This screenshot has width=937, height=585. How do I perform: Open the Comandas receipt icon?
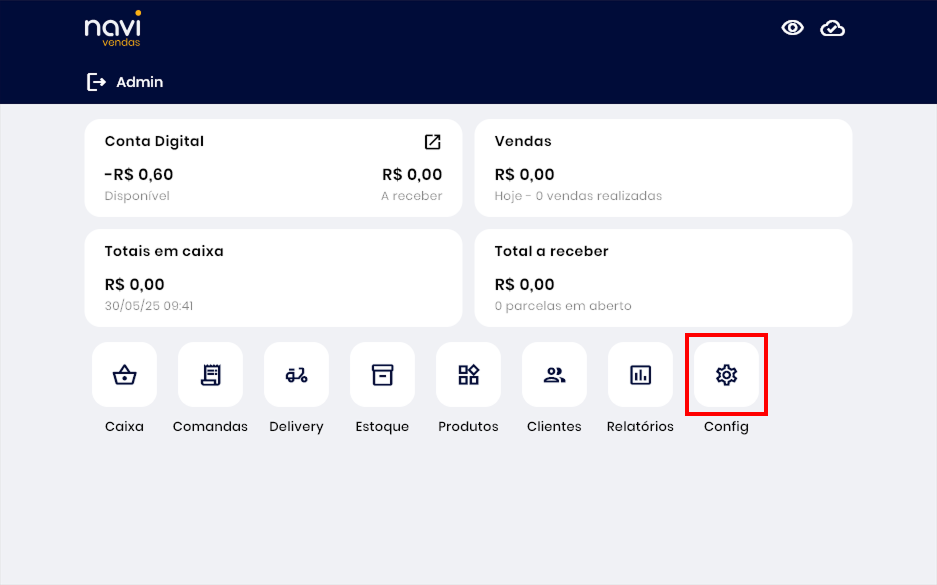pos(210,375)
